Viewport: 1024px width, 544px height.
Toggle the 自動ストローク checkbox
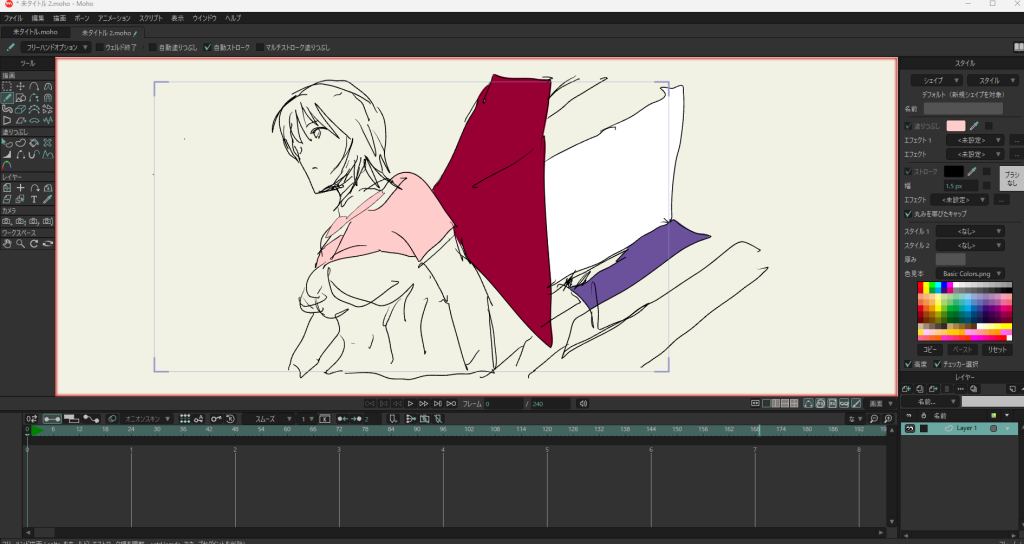coord(208,47)
